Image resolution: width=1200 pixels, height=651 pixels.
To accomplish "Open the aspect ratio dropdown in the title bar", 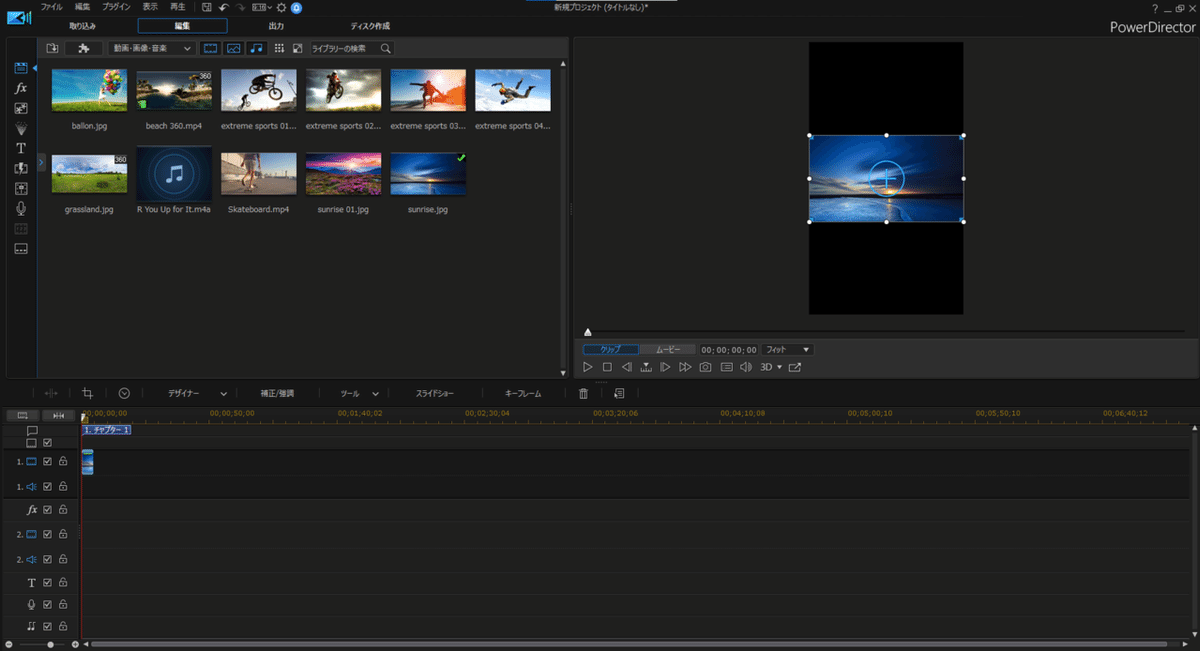I will point(262,7).
